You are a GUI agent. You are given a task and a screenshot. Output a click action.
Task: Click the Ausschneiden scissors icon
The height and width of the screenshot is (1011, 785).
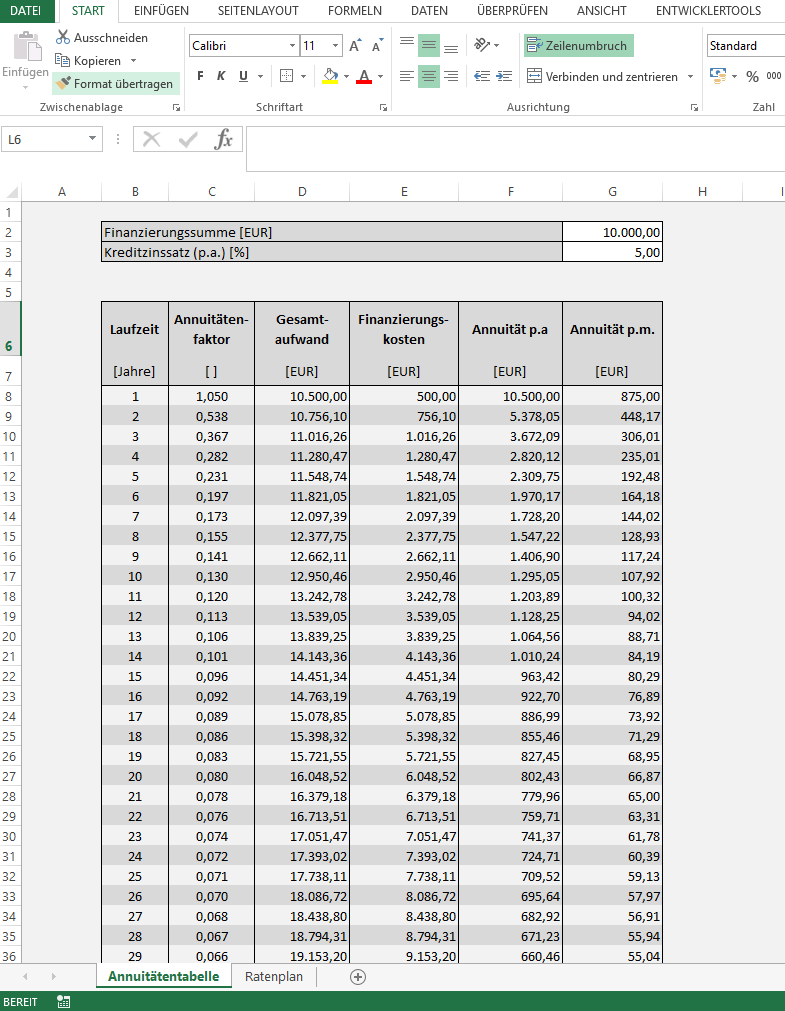coord(63,38)
